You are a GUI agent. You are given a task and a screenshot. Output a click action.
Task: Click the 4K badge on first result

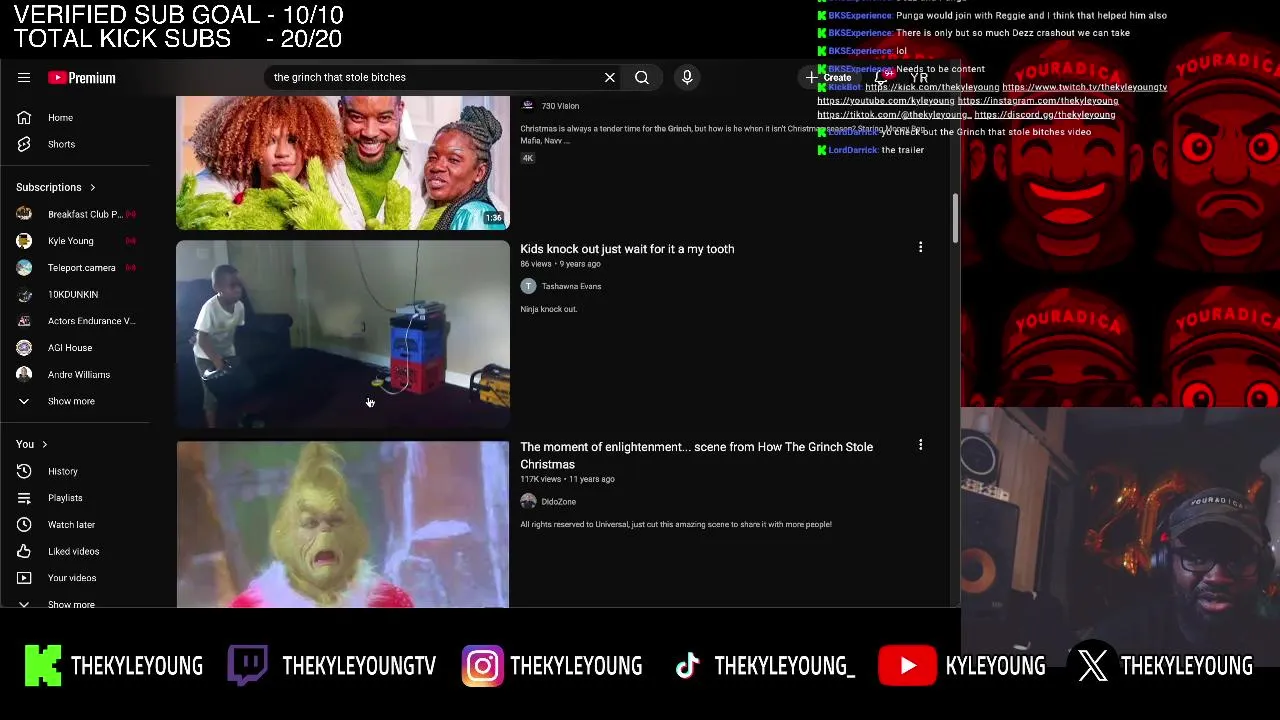pos(528,158)
